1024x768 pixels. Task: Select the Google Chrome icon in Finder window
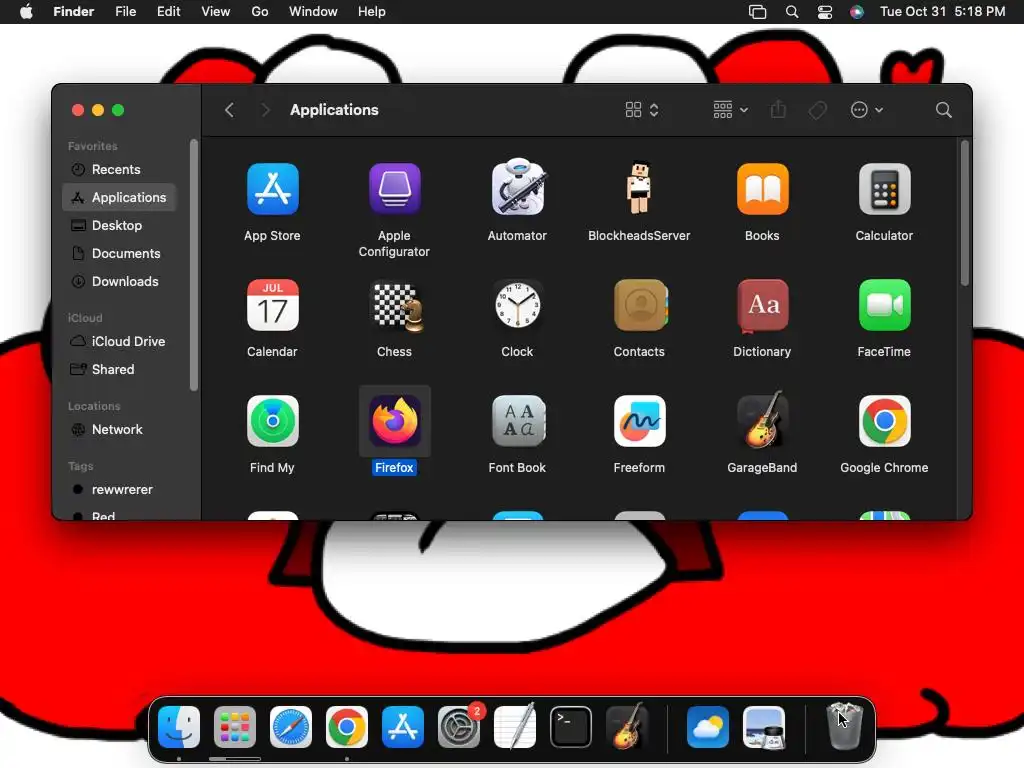point(884,421)
